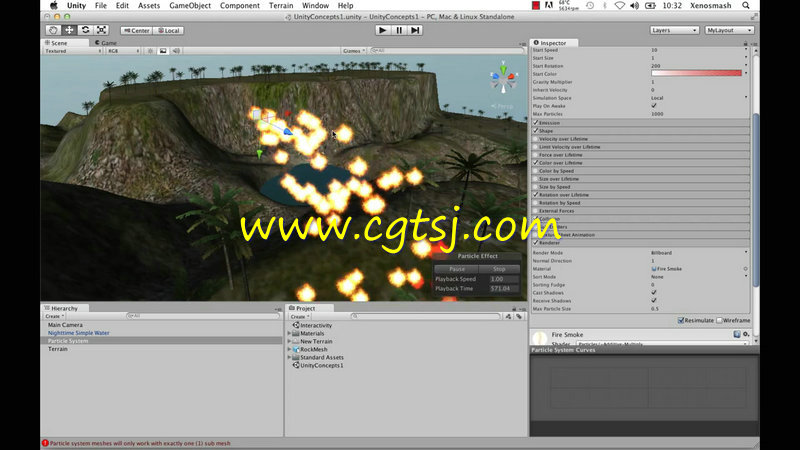Open Fire Smoke material help icon

737,334
